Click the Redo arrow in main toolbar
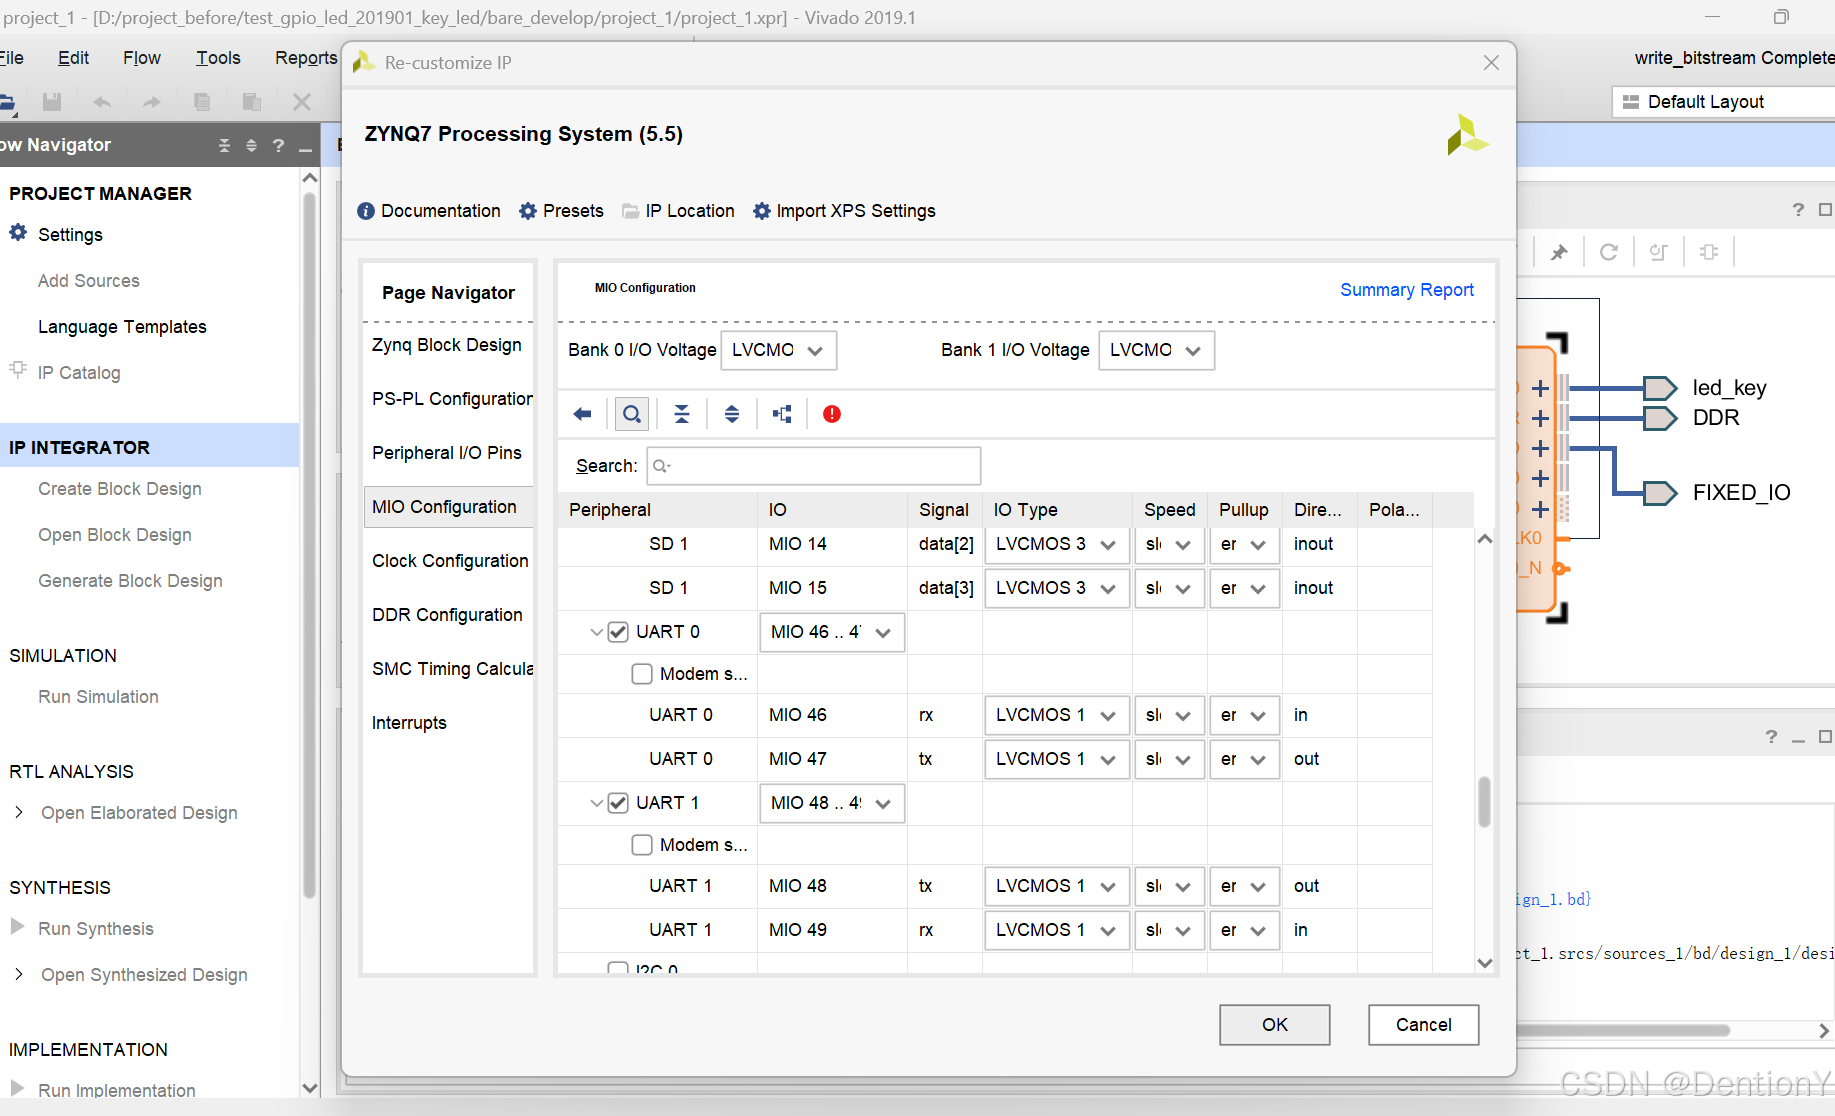Screen dimensions: 1835x1116 [x=152, y=101]
